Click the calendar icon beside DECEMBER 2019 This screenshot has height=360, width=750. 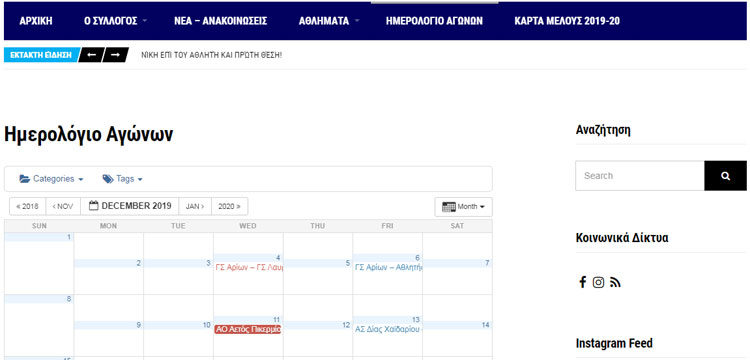pos(94,206)
